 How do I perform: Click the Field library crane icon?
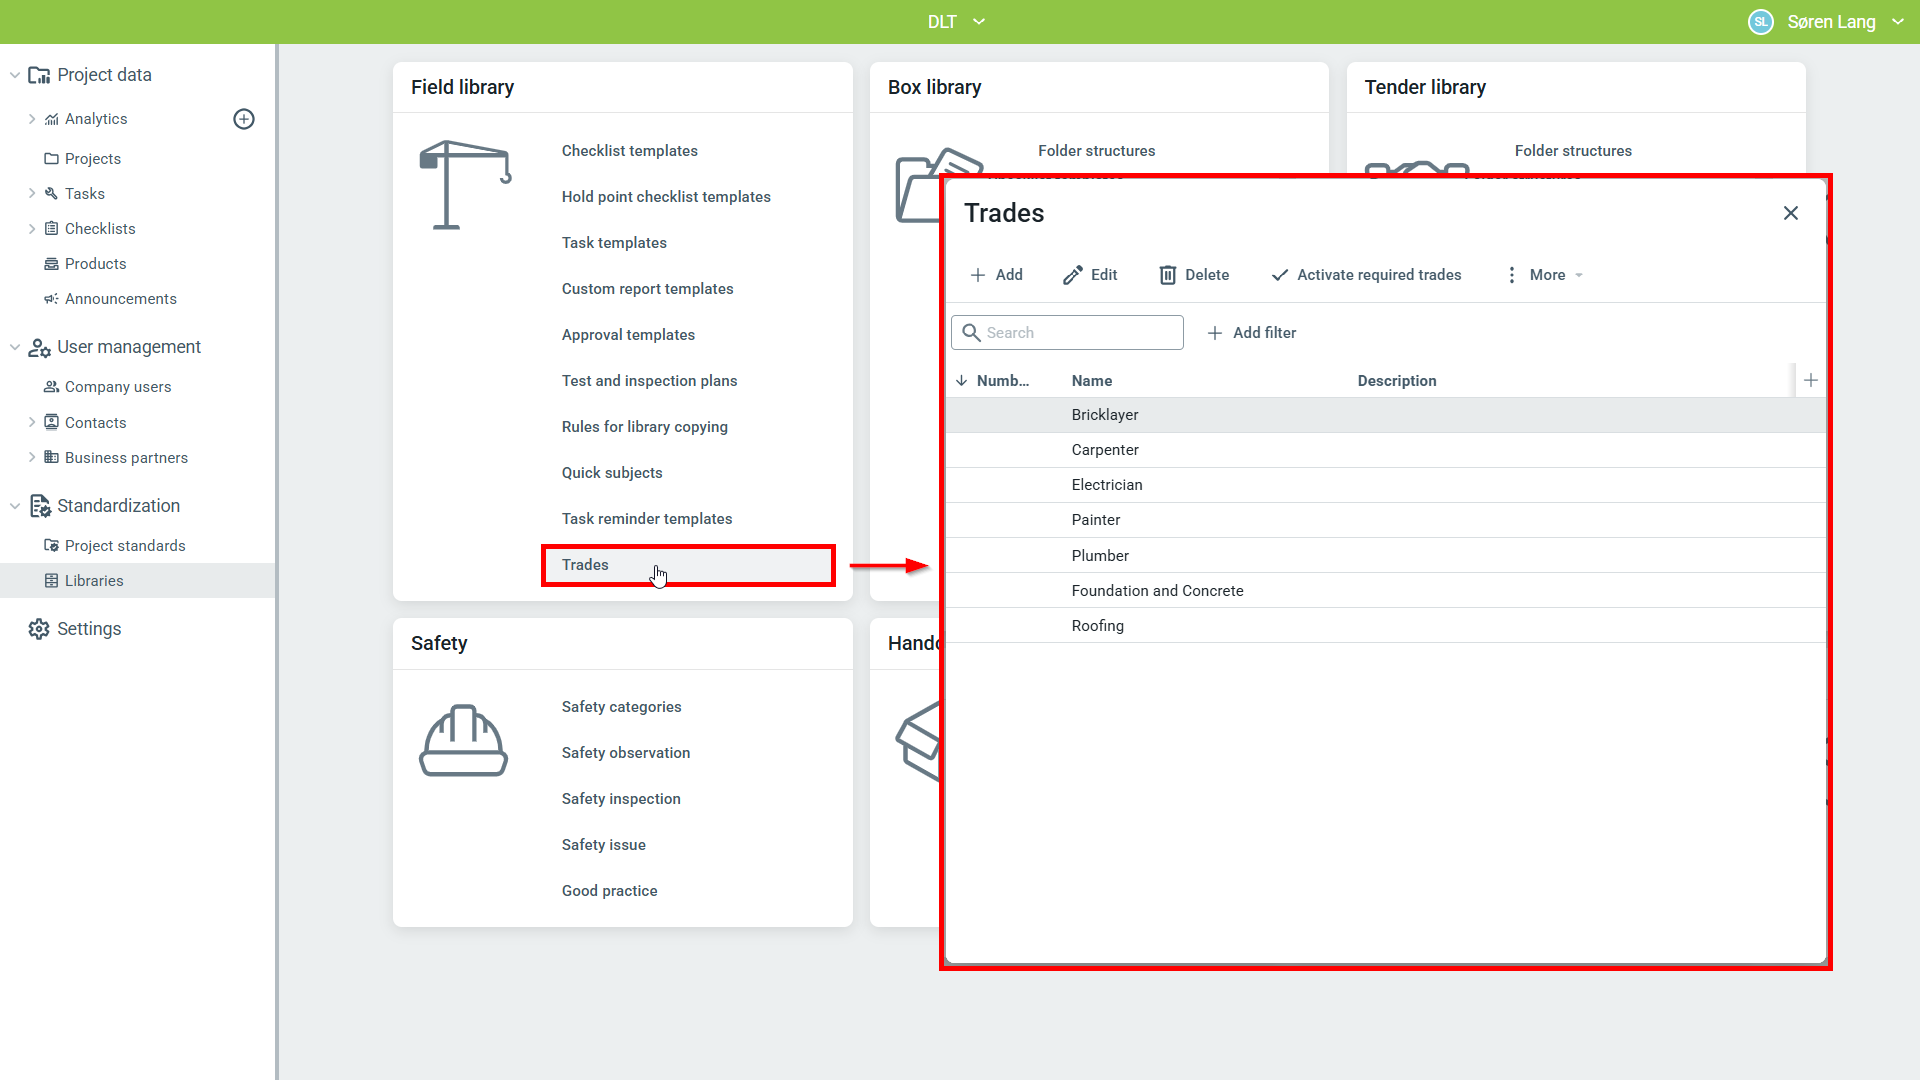point(465,185)
